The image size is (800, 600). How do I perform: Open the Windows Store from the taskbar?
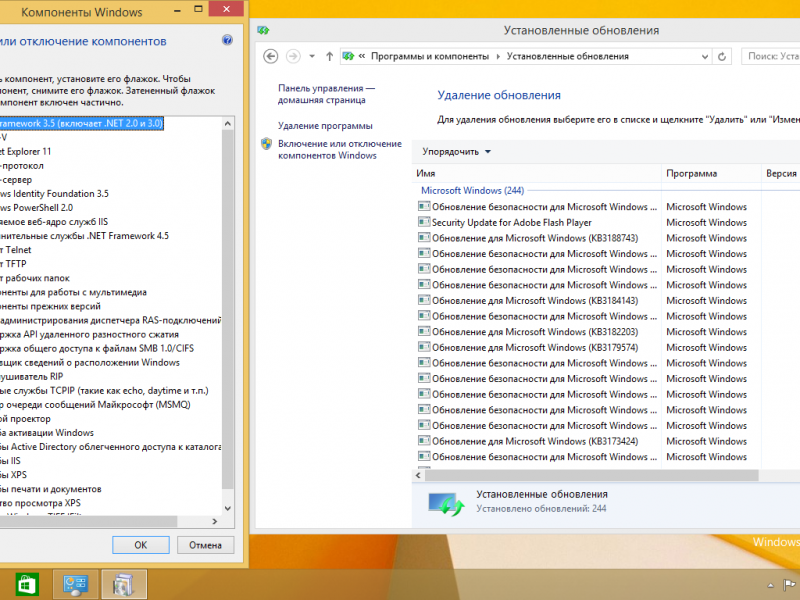click(27, 585)
